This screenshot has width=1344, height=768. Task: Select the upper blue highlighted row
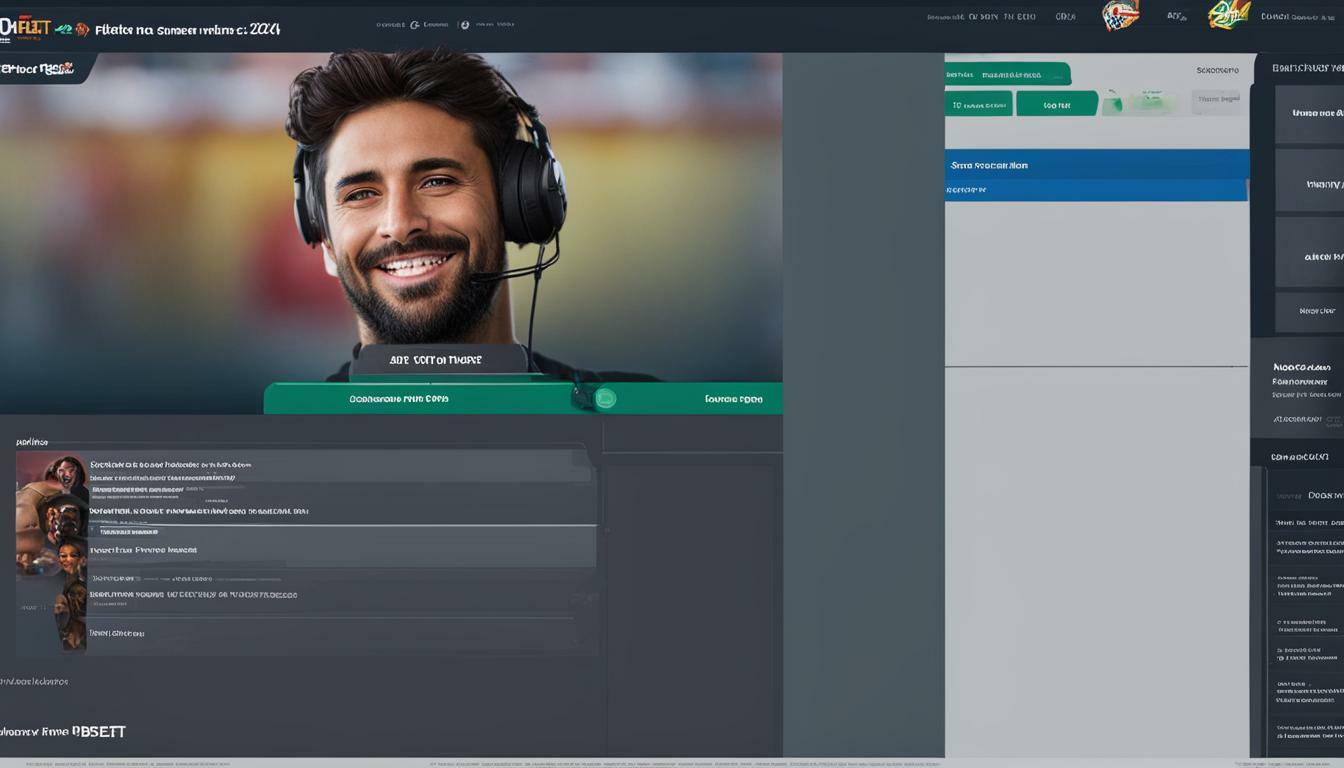[1097, 165]
